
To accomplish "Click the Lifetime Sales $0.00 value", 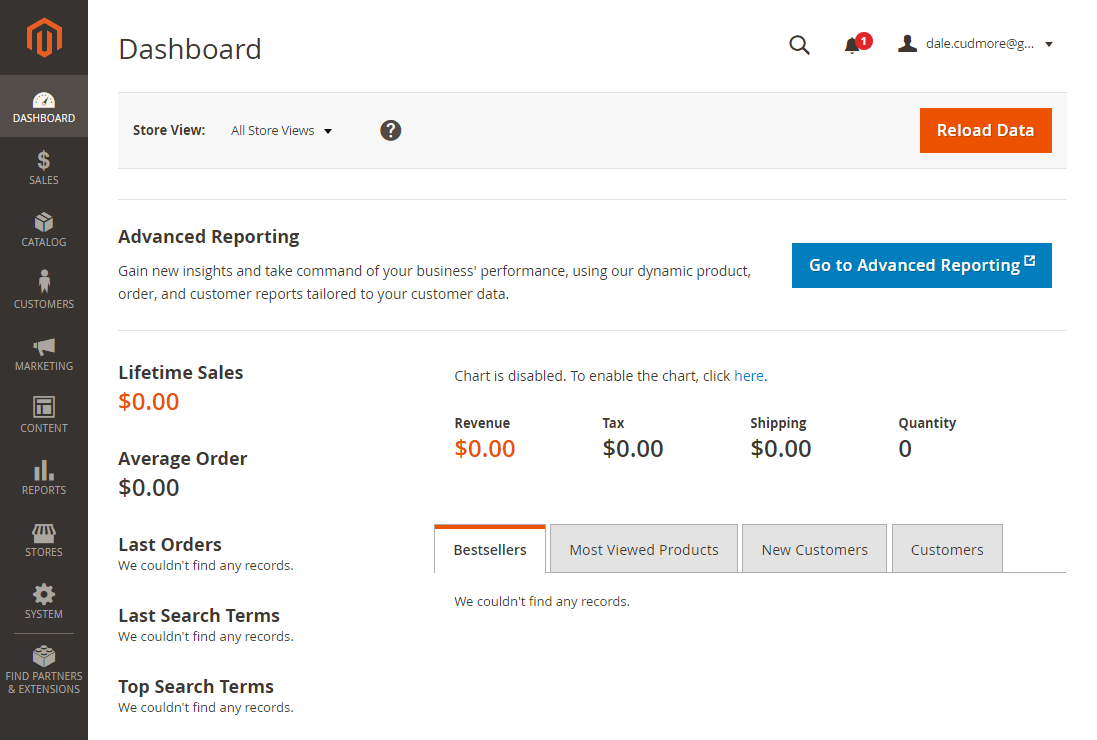I will point(148,402).
